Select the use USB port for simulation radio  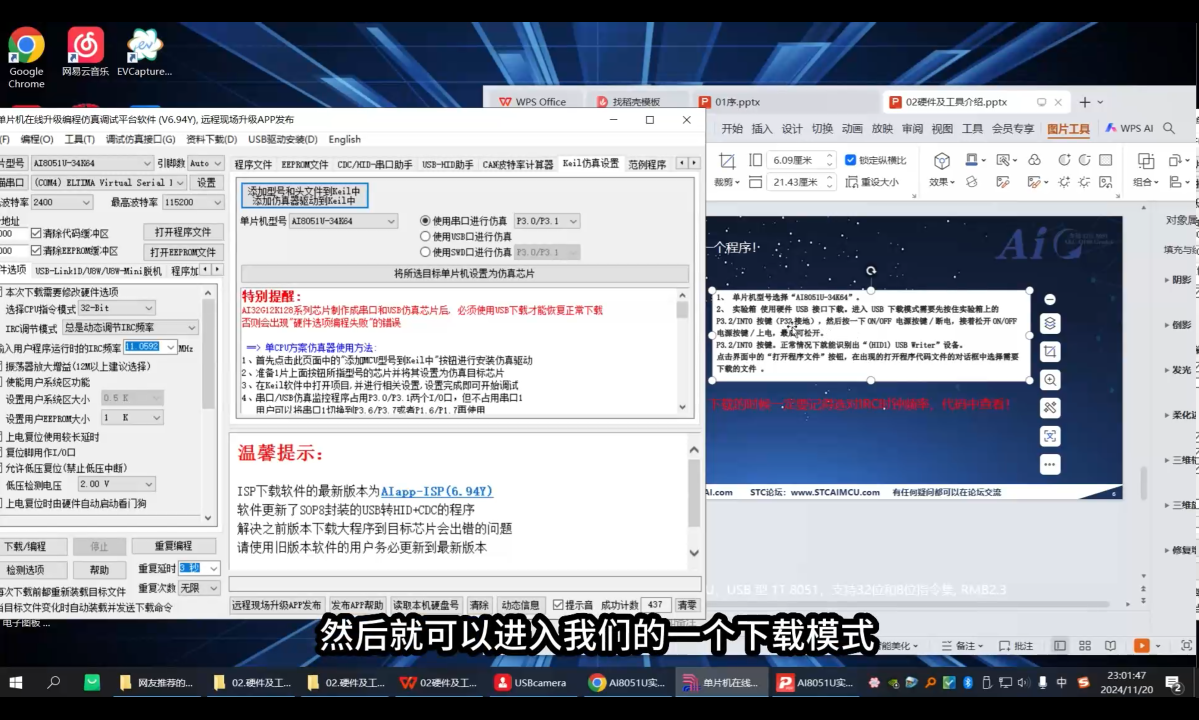[425, 236]
